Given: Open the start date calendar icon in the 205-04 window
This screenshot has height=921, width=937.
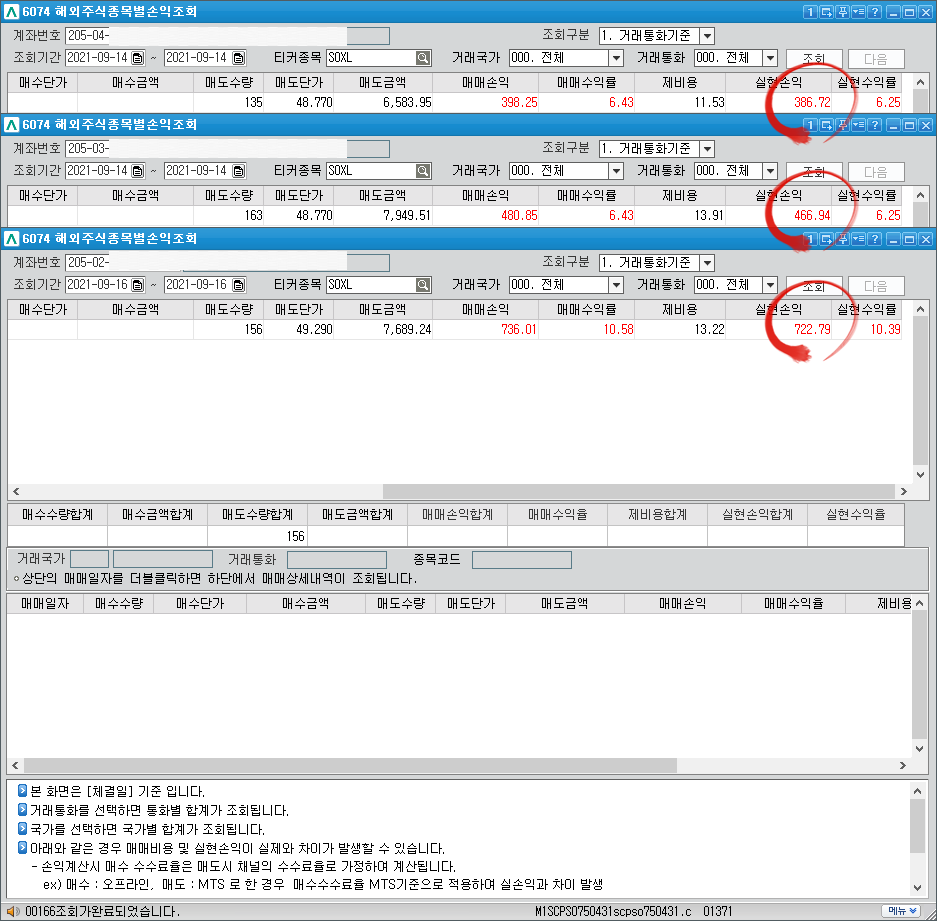Looking at the screenshot, I should coord(138,58).
